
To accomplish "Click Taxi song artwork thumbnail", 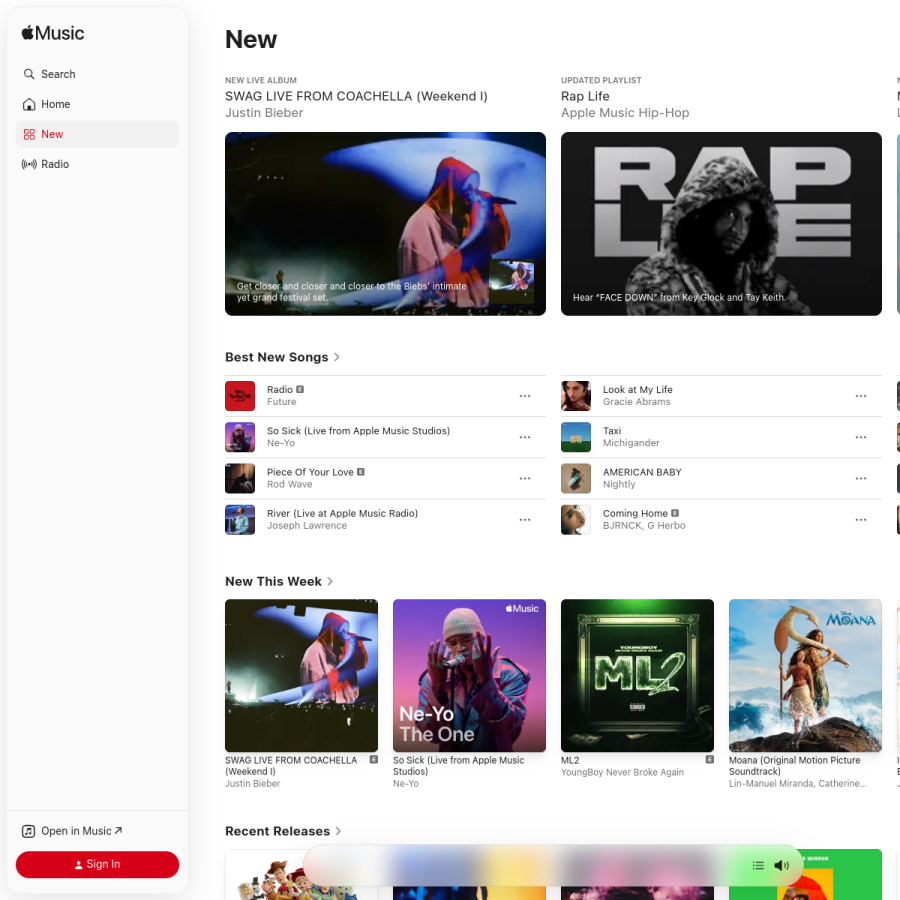I will tap(576, 437).
